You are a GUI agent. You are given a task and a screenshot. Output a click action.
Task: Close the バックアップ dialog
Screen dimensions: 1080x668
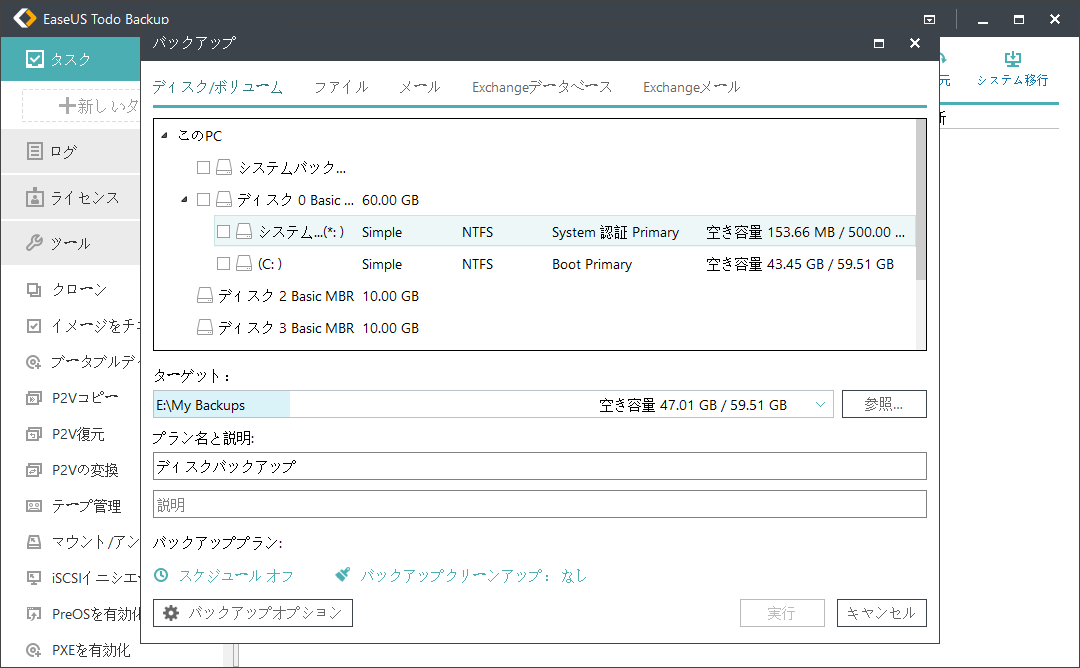pyautogui.click(x=915, y=43)
